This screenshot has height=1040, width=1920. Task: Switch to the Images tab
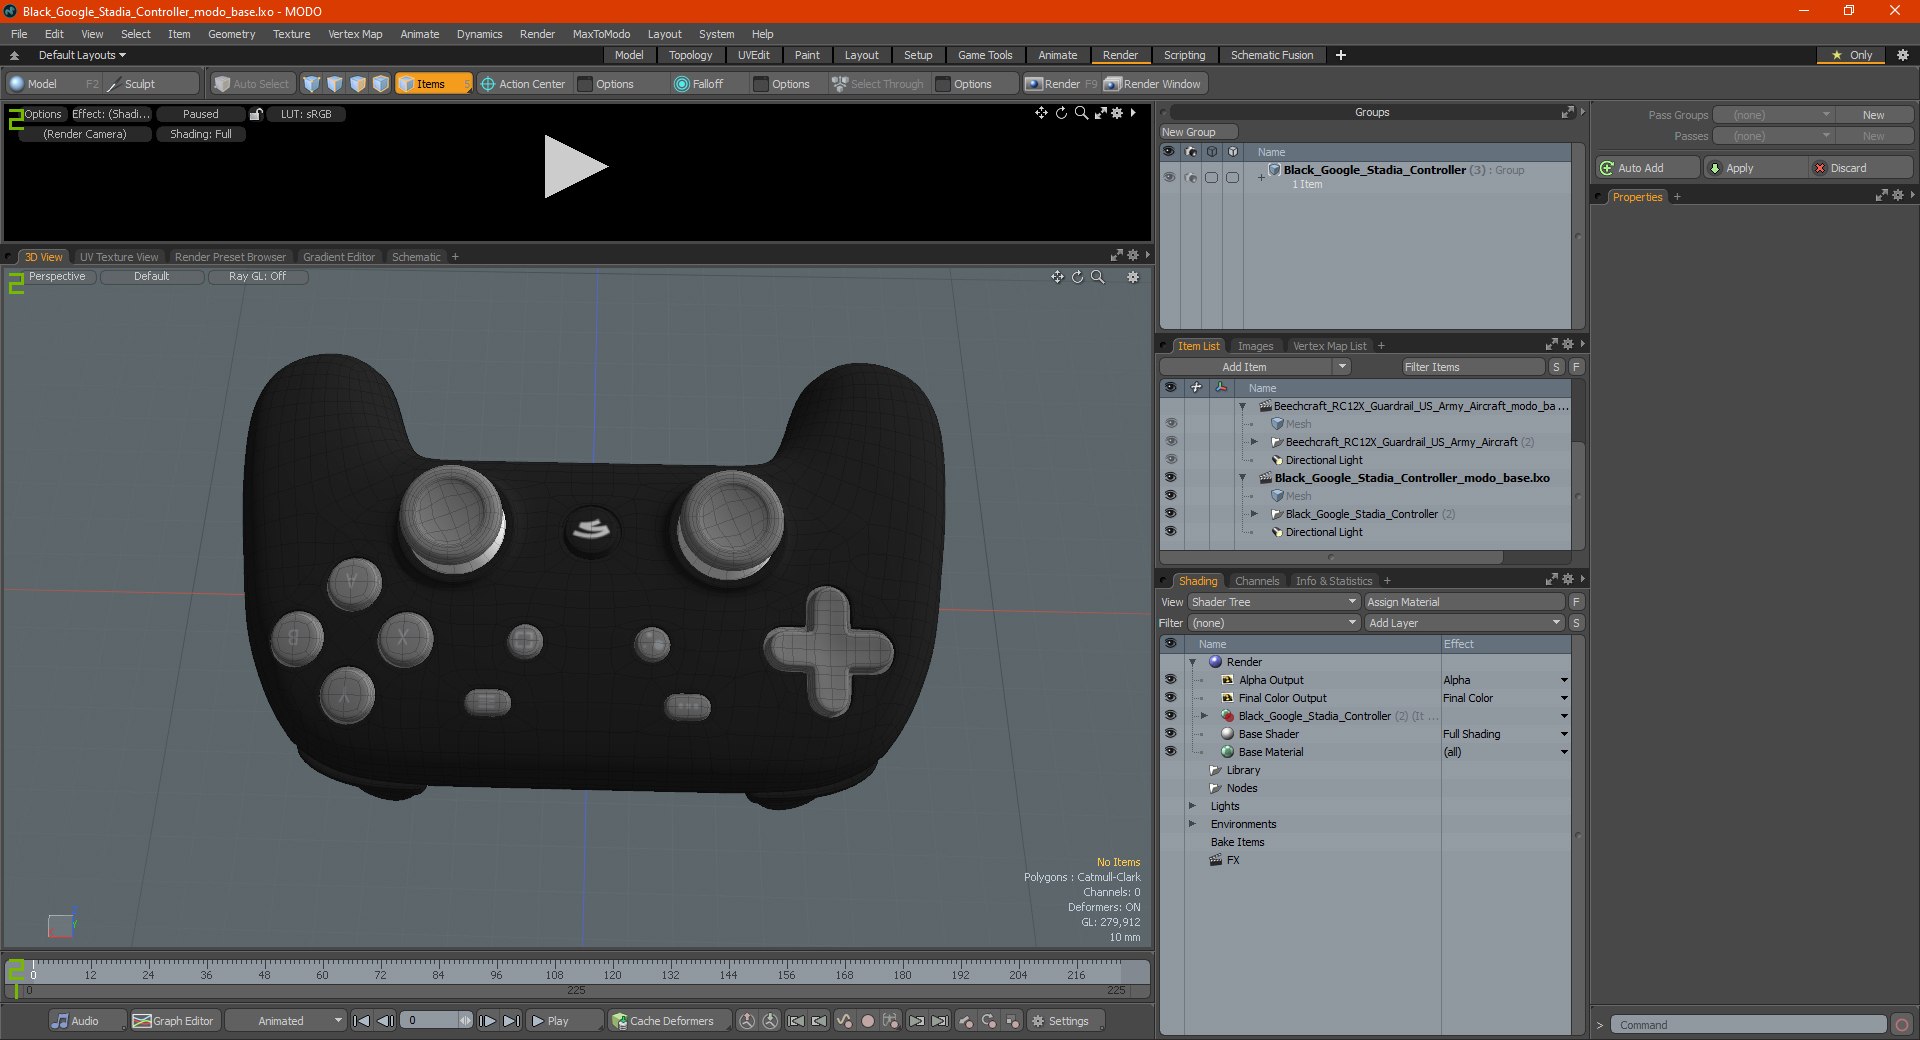point(1255,346)
